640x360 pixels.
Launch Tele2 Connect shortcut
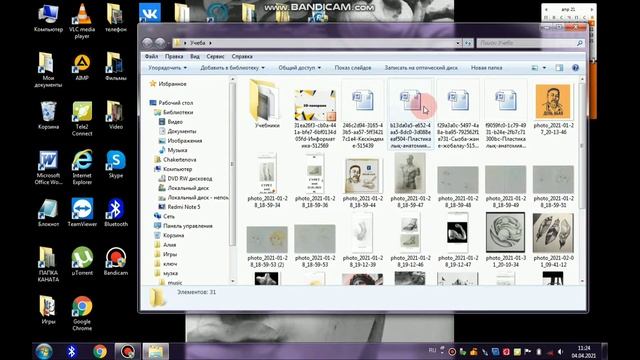click(x=82, y=119)
